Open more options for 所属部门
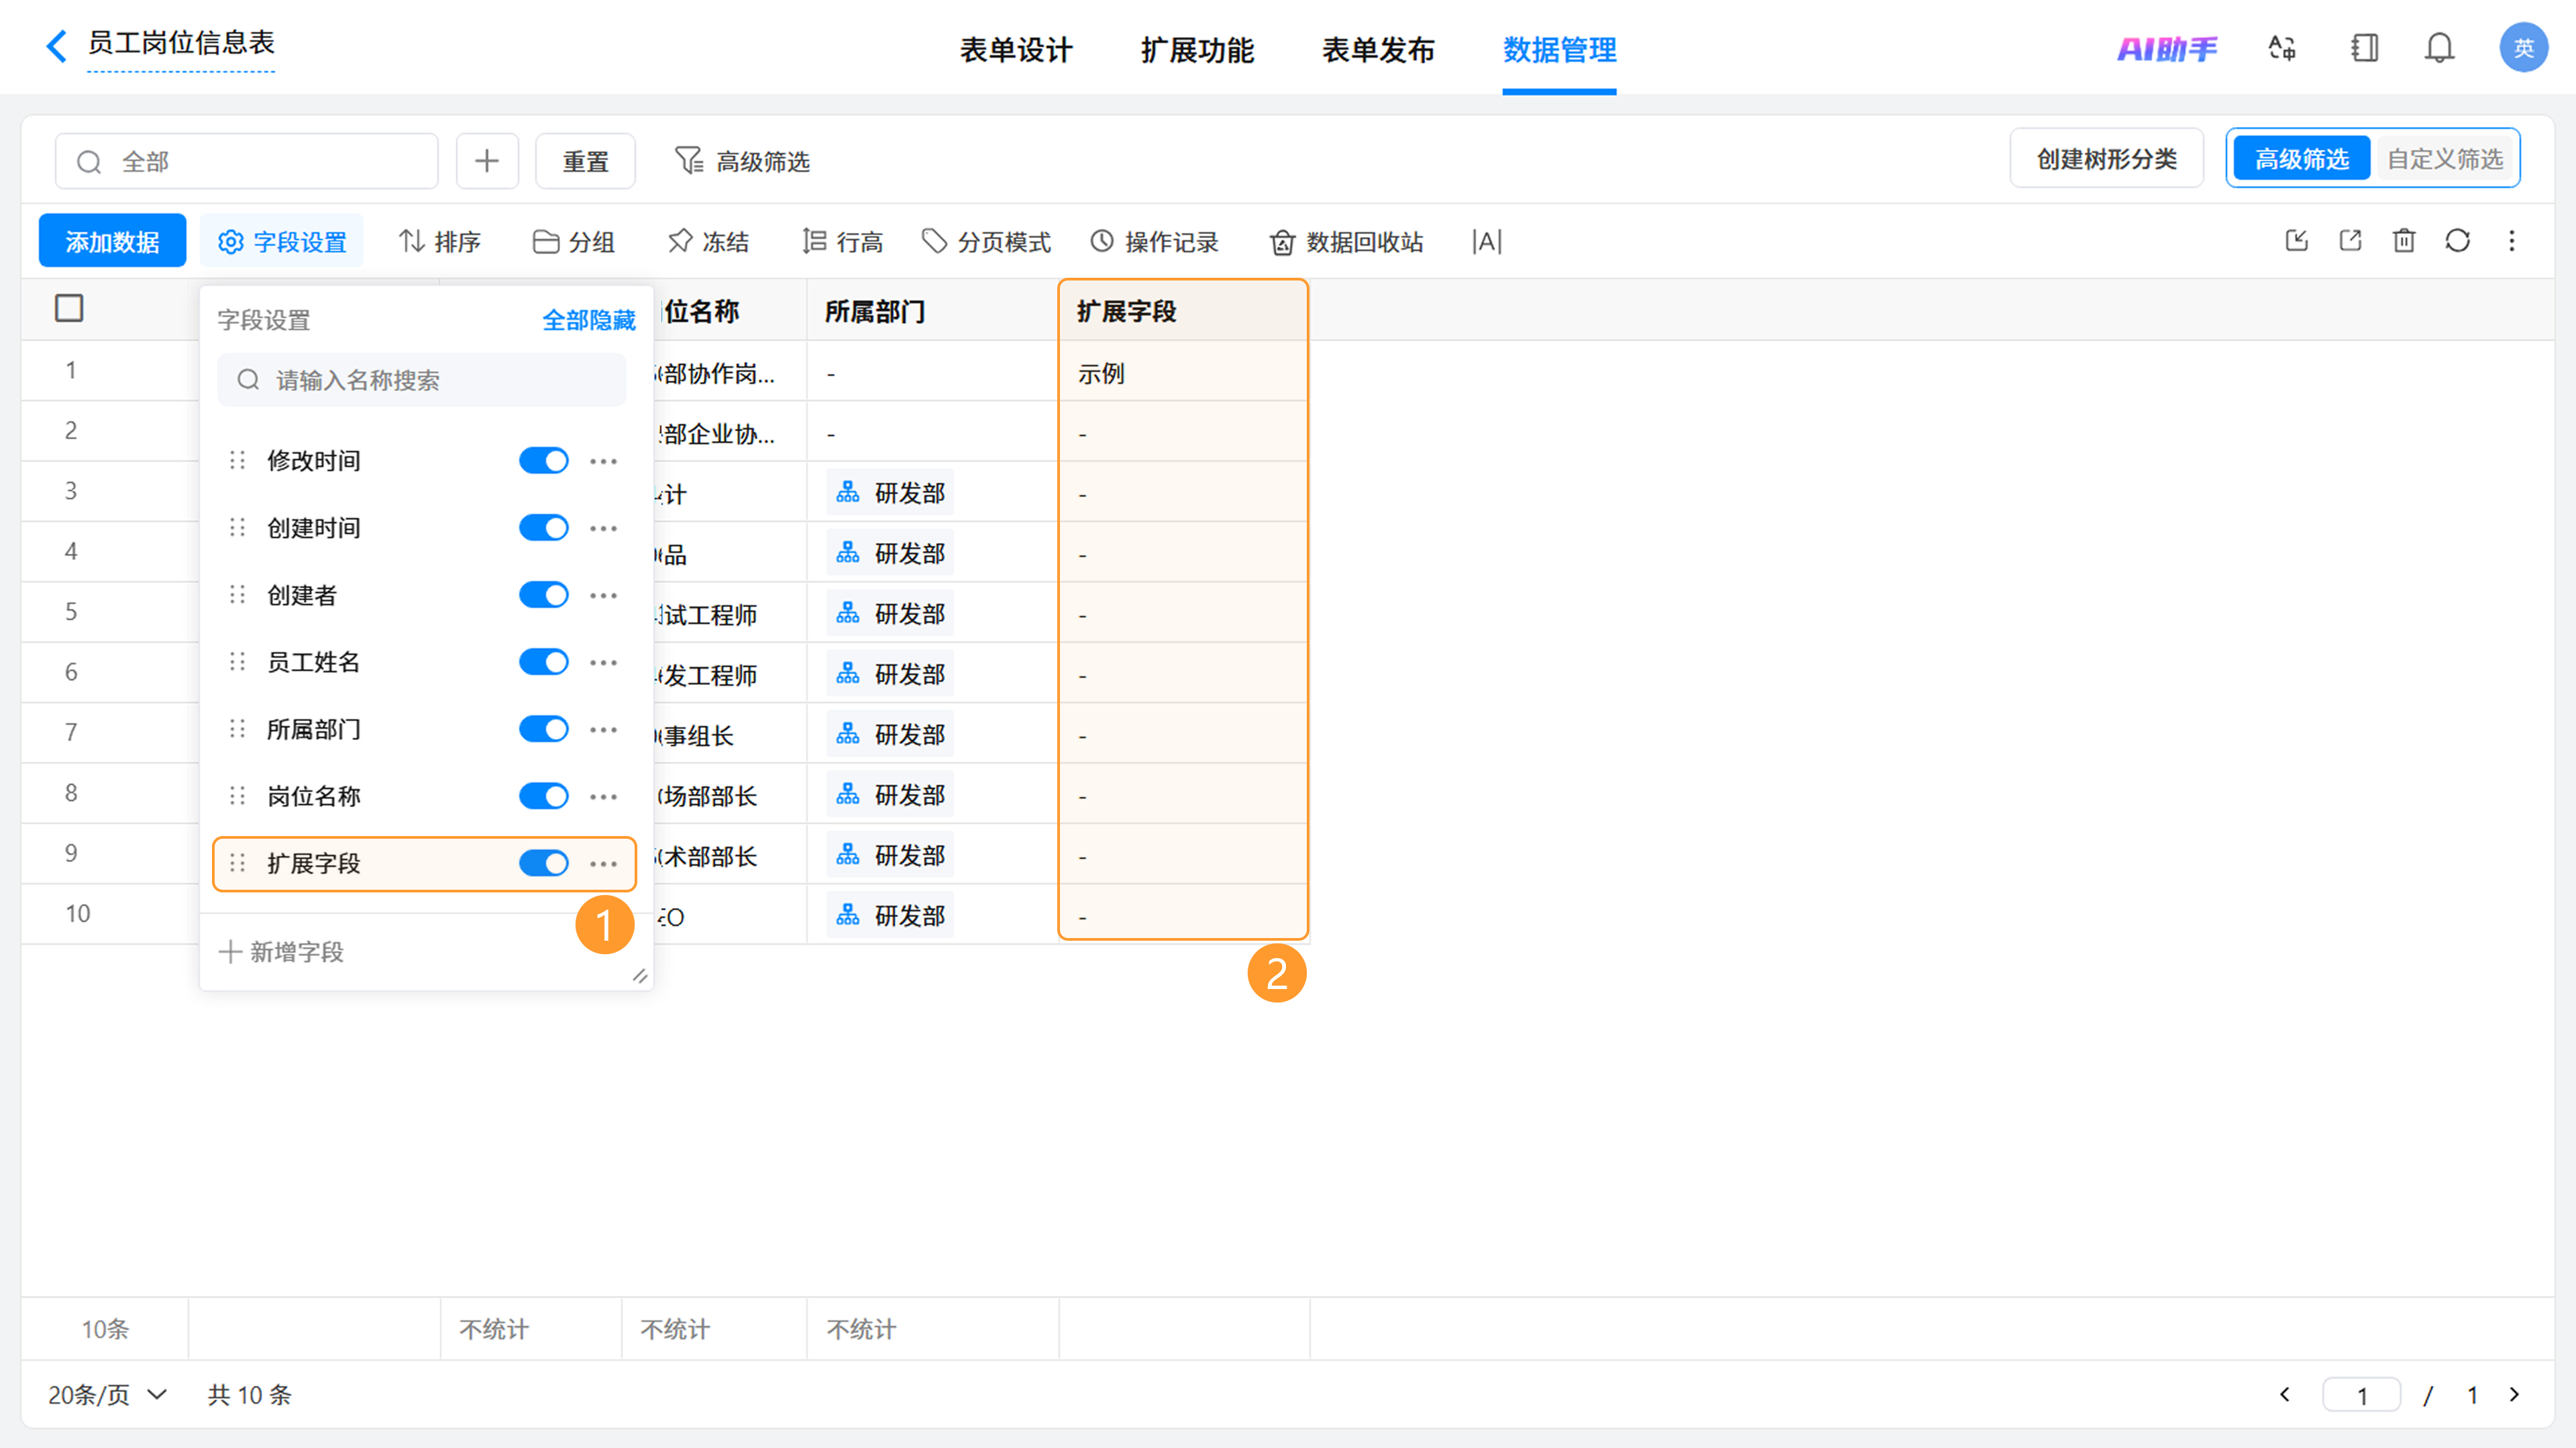 pos(604,730)
